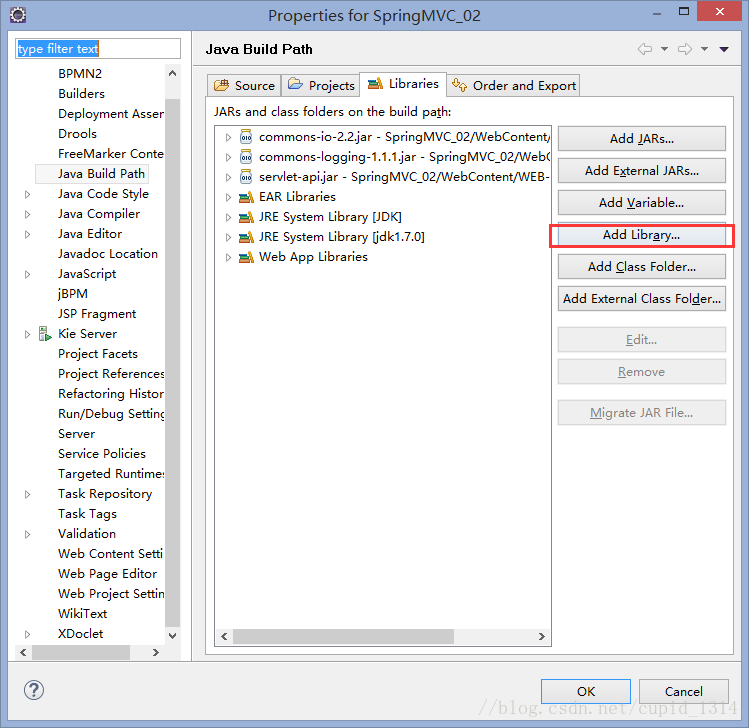Click sidebar vertical scrollbar up arrow
Viewport: 749px width, 728px height.
click(172, 73)
